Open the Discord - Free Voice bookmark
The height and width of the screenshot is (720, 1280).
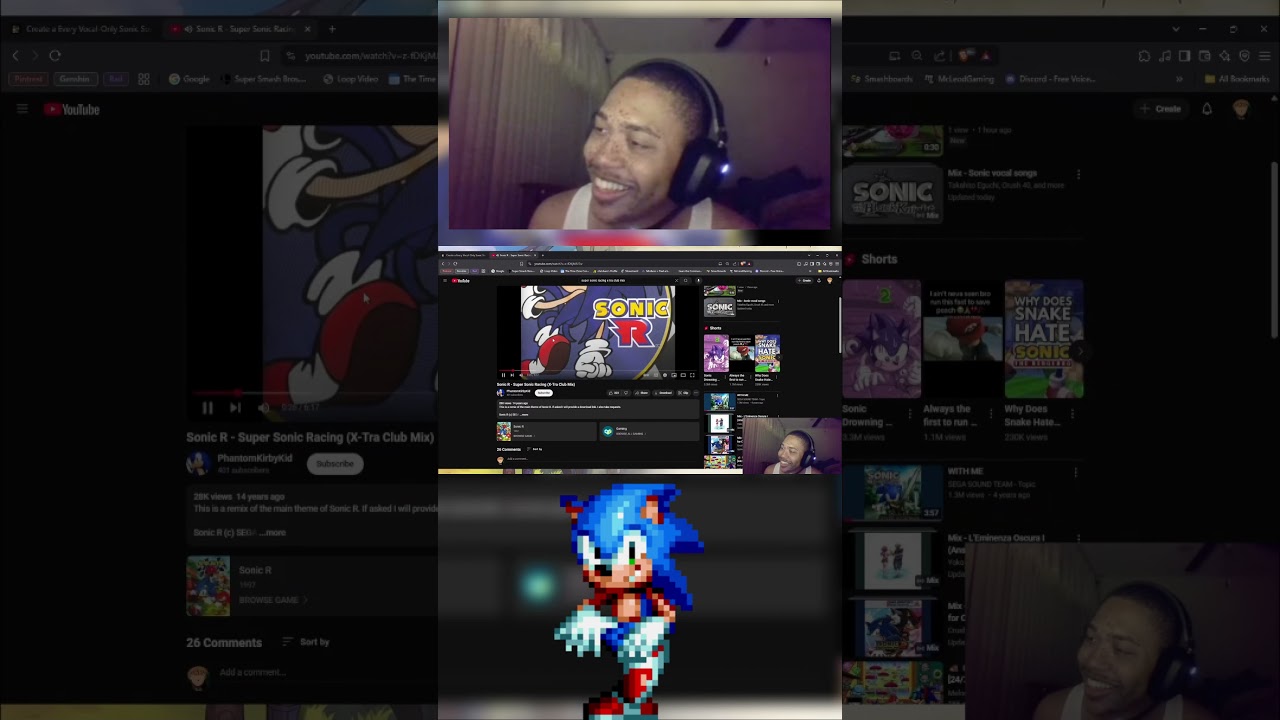1050,79
